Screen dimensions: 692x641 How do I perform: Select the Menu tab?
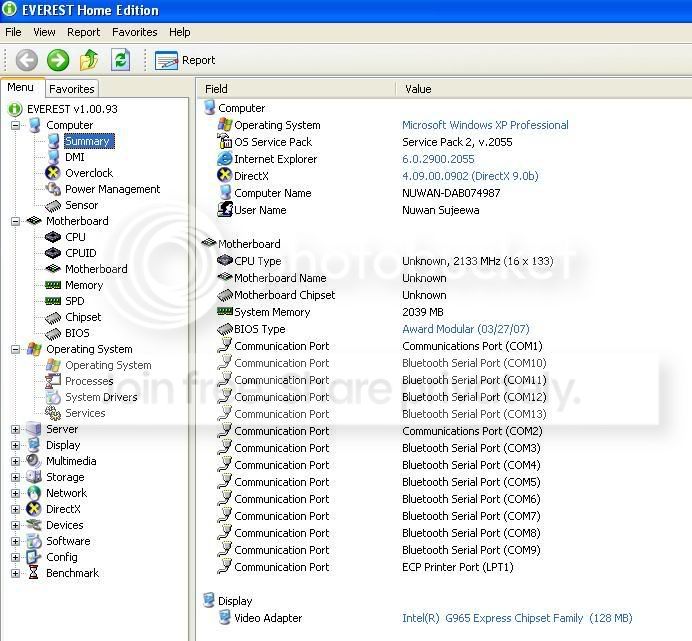pos(20,87)
